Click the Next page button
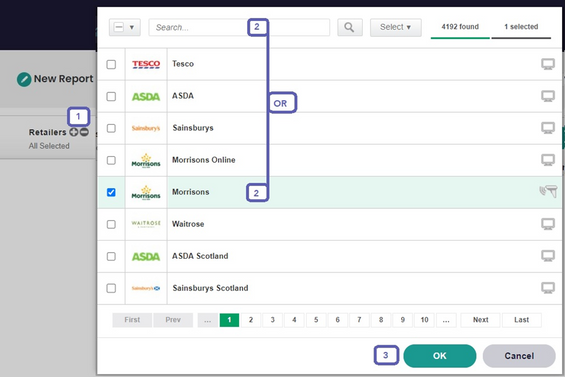The width and height of the screenshot is (565, 377). (480, 320)
